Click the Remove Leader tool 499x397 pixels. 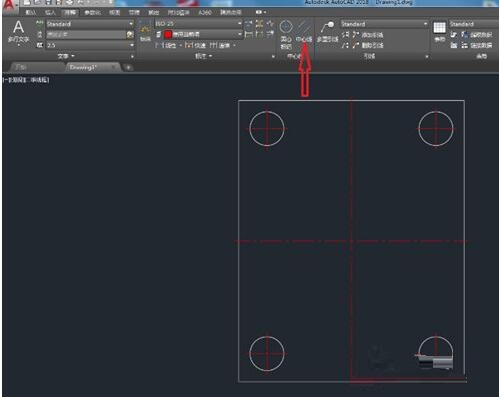click(x=368, y=45)
